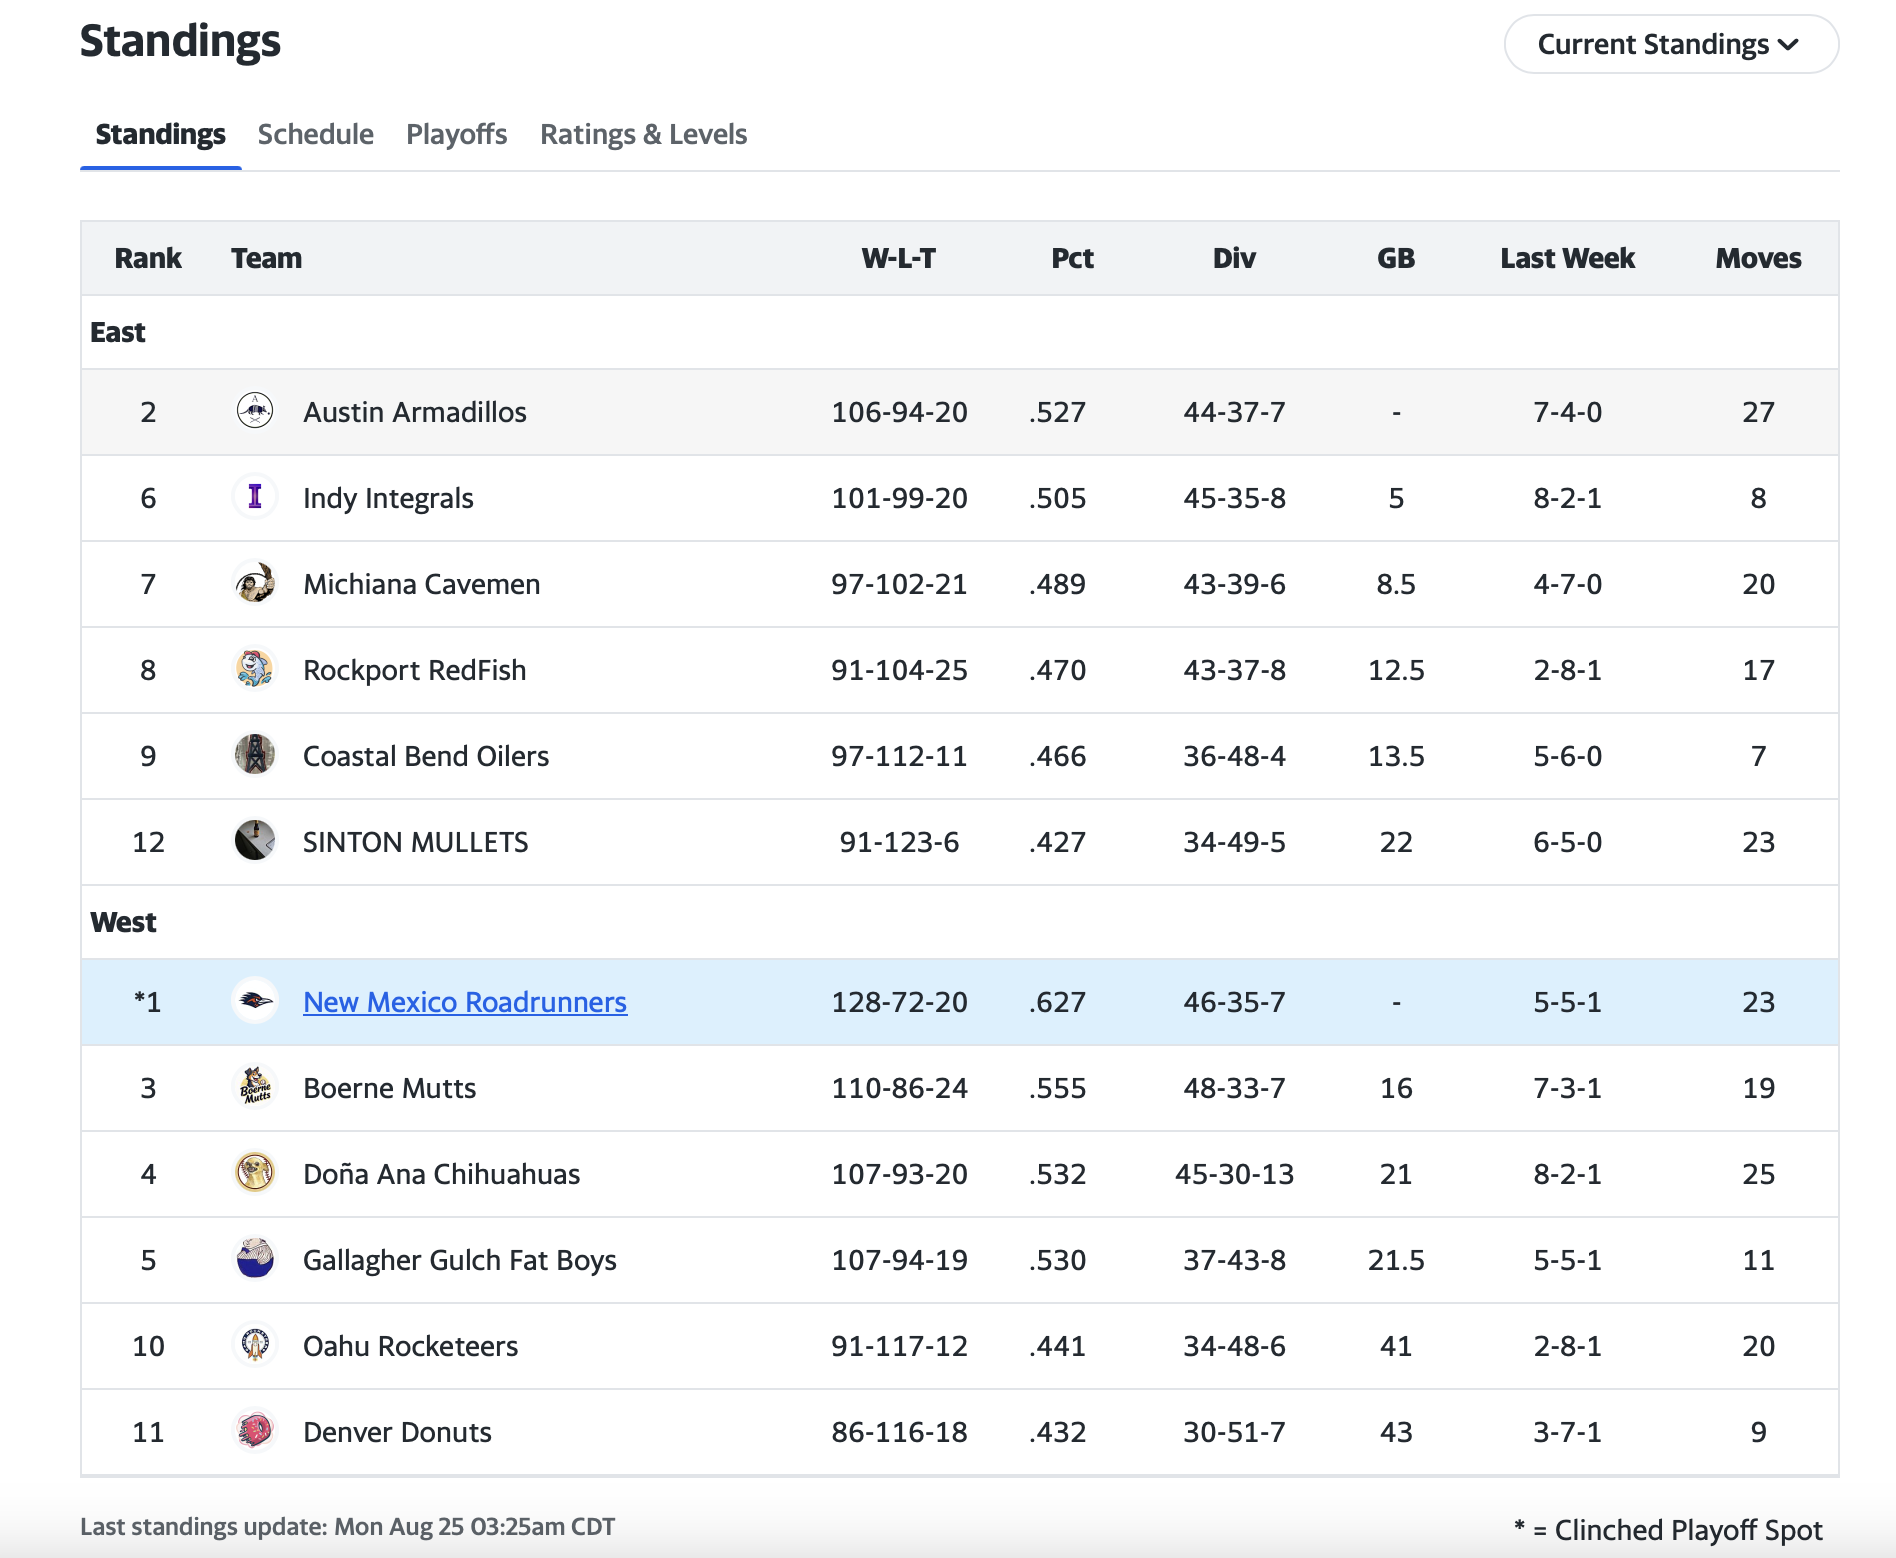Image resolution: width=1896 pixels, height=1558 pixels.
Task: Open the Playoffs tab
Action: tap(456, 135)
